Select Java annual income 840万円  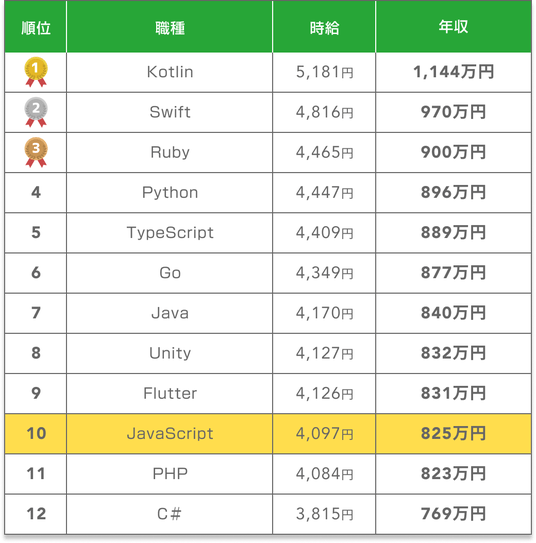[x=454, y=313]
